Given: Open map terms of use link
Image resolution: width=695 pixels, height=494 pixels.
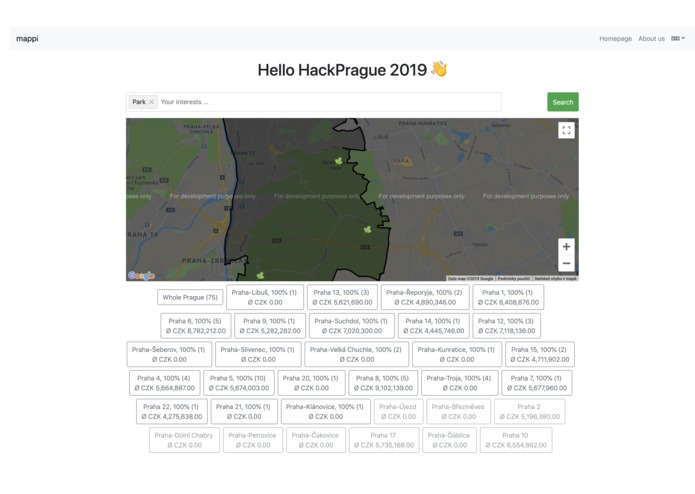Looking at the screenshot, I should [513, 279].
